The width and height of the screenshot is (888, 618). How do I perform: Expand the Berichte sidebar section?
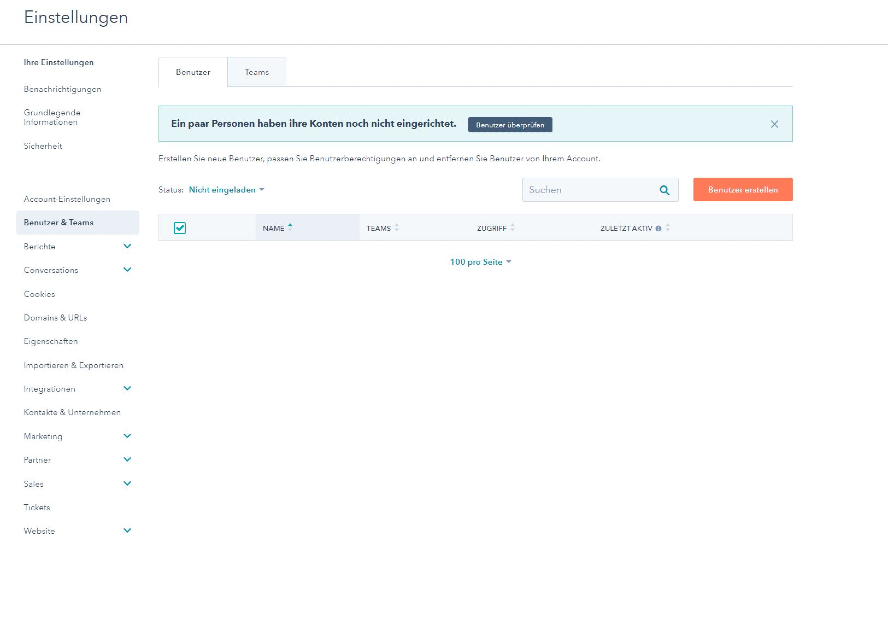127,246
